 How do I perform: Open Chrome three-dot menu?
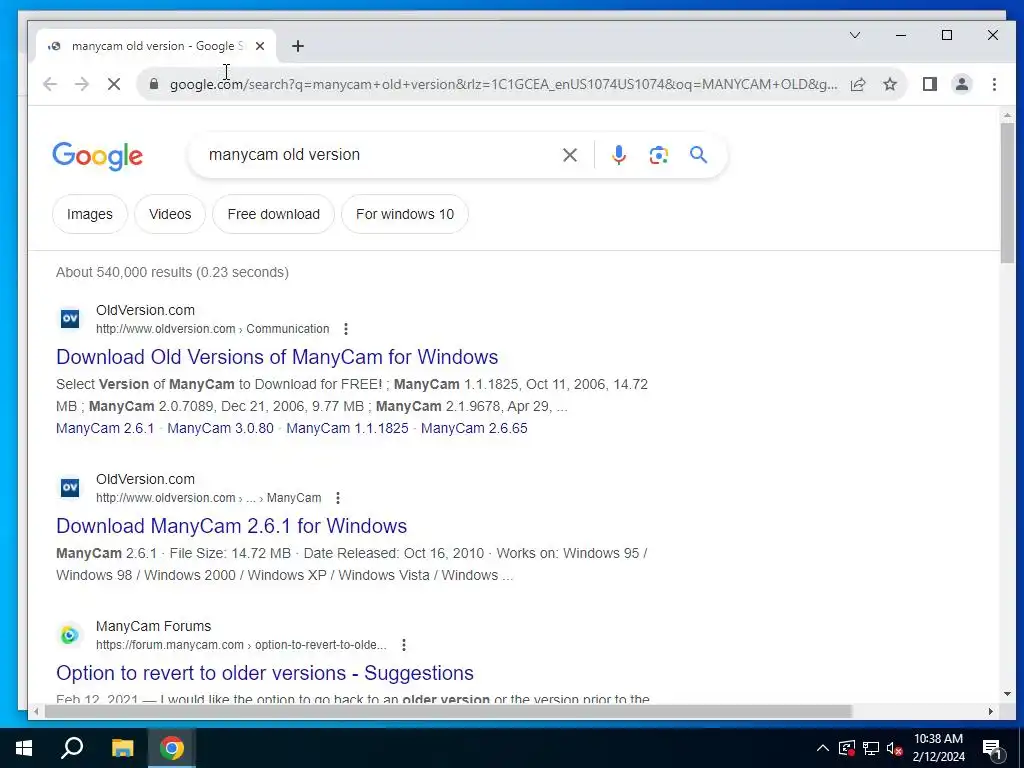tap(994, 84)
